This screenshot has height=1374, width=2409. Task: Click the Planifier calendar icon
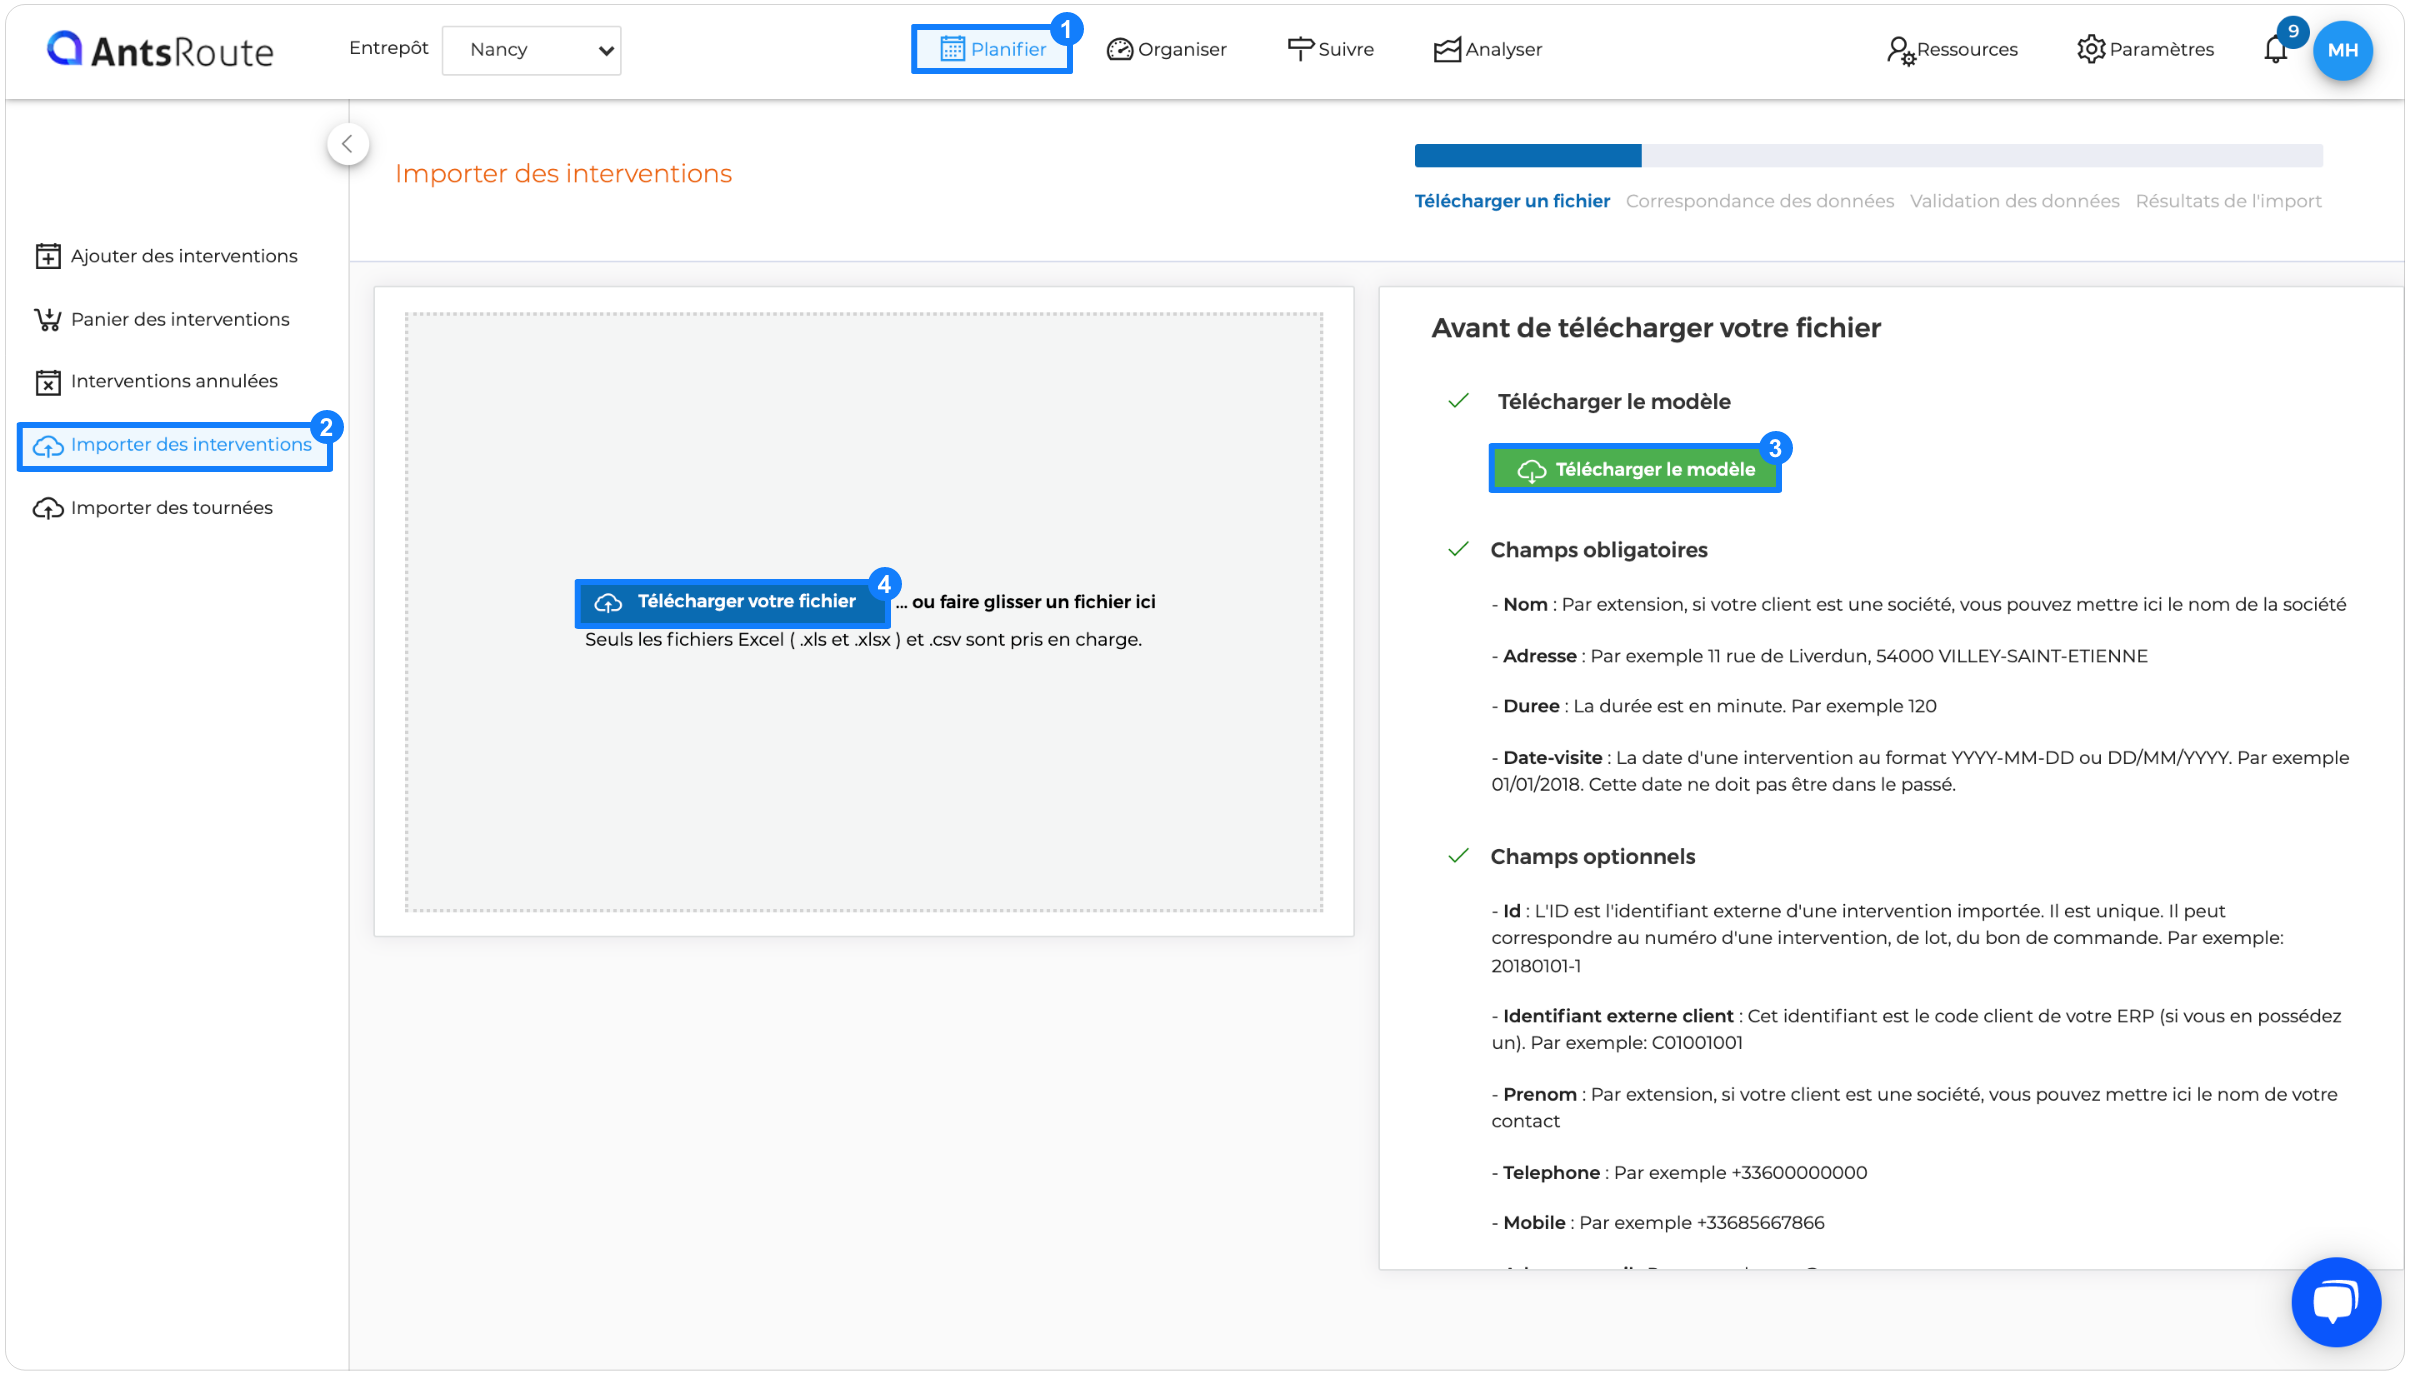point(952,49)
